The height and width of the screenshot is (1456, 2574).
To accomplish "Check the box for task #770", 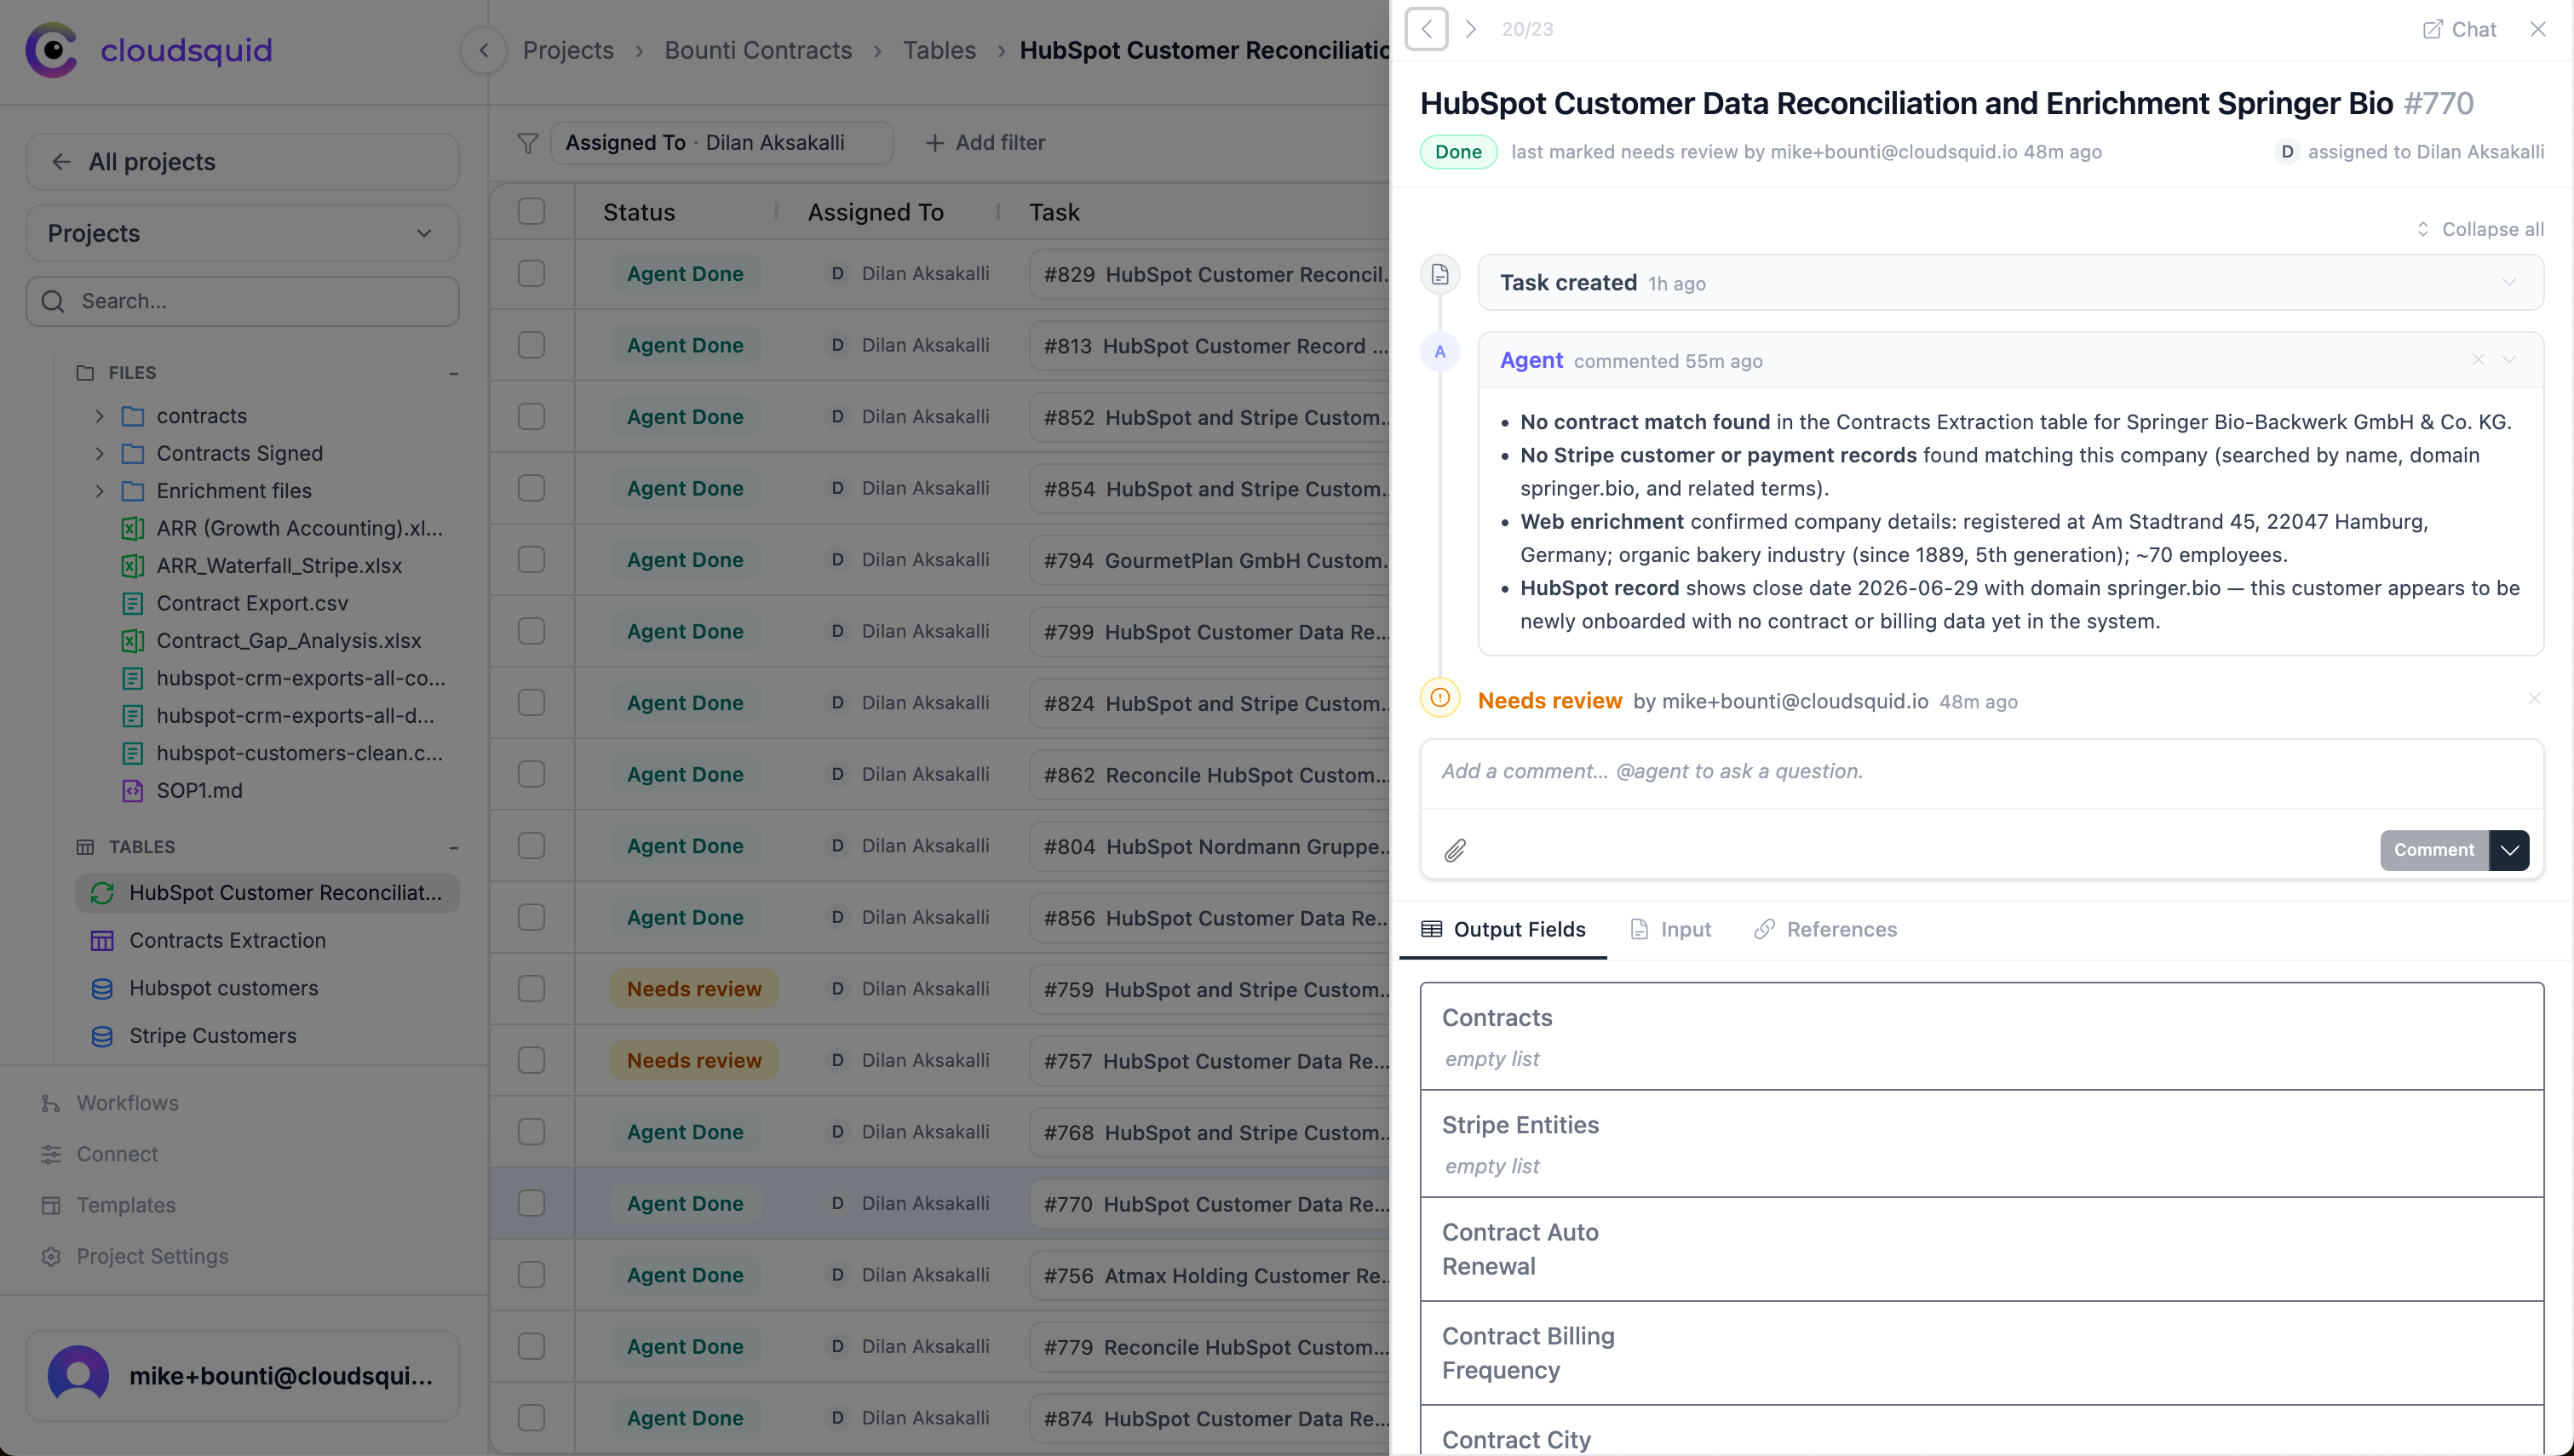I will pyautogui.click(x=532, y=1203).
